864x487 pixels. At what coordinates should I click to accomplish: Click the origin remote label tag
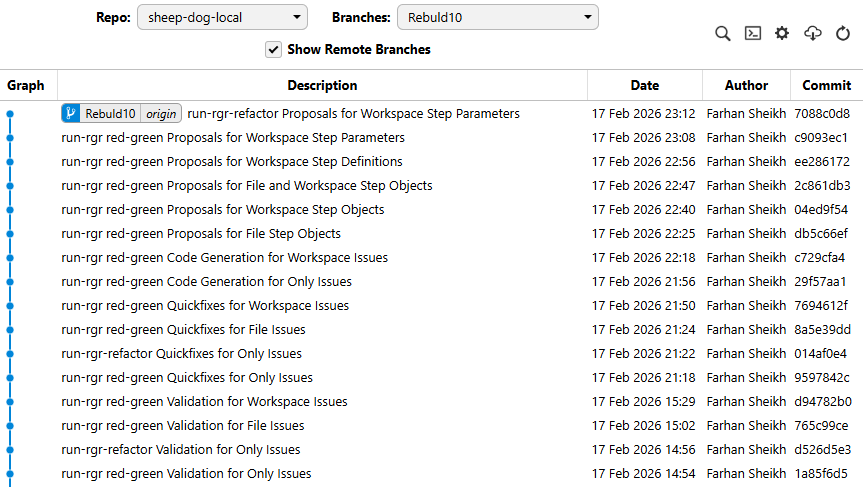[161, 114]
